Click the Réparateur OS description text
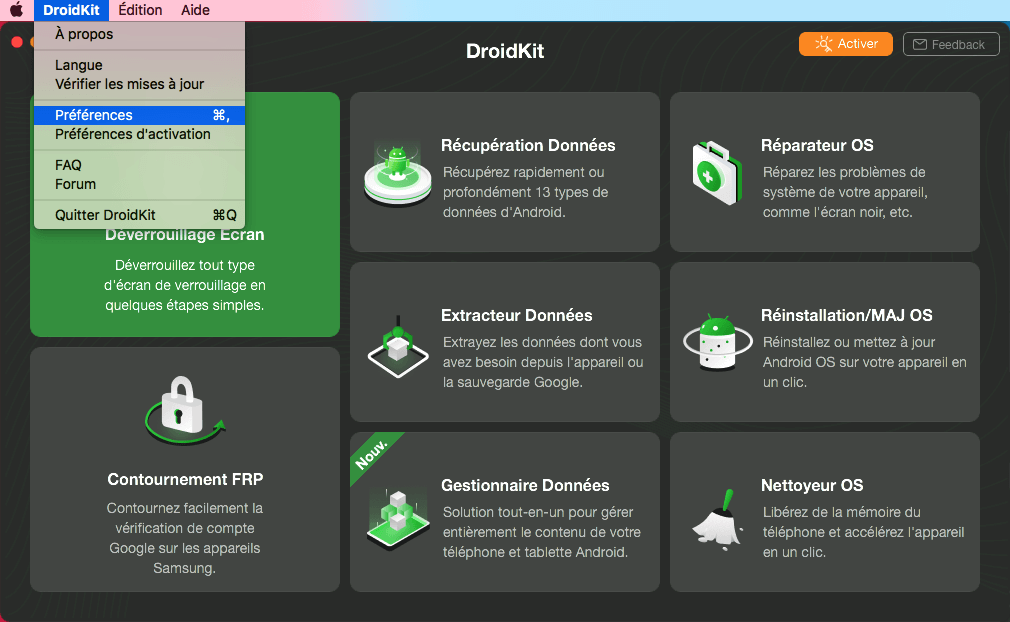 tap(845, 193)
